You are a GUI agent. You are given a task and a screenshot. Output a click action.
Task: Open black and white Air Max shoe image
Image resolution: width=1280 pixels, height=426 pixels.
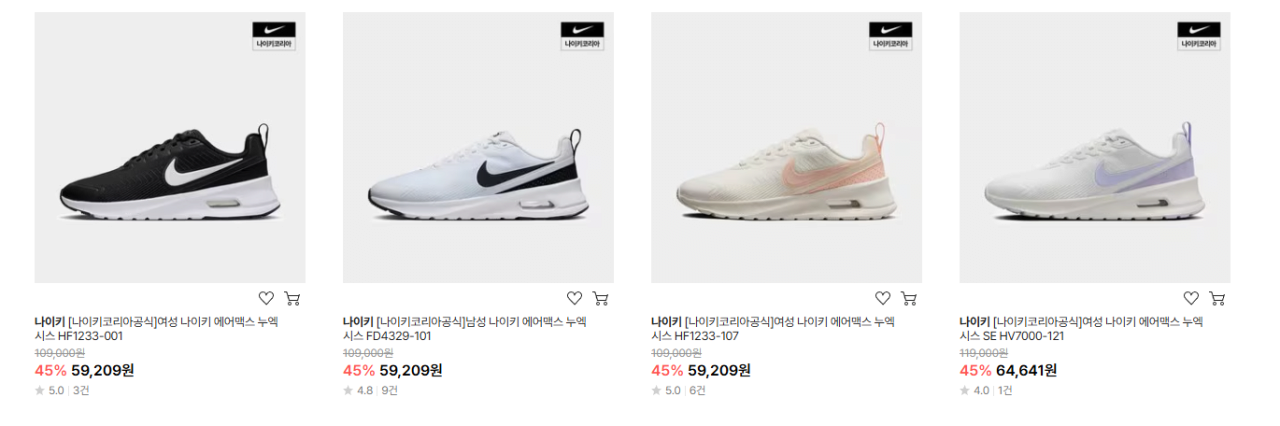pos(170,147)
